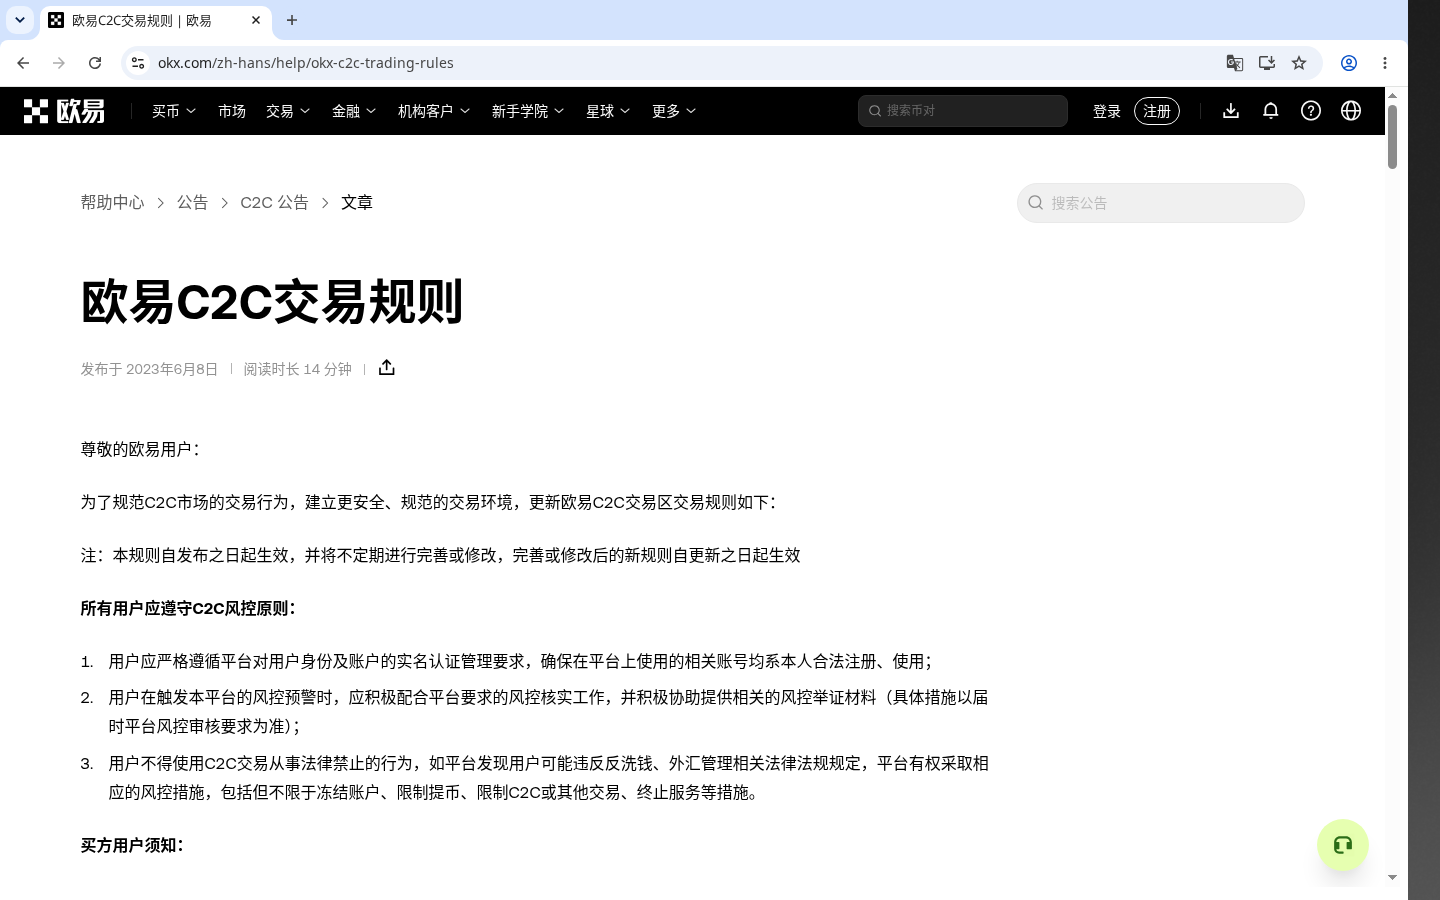Expand the 金融 dropdown menu
This screenshot has width=1440, height=900.
354,111
